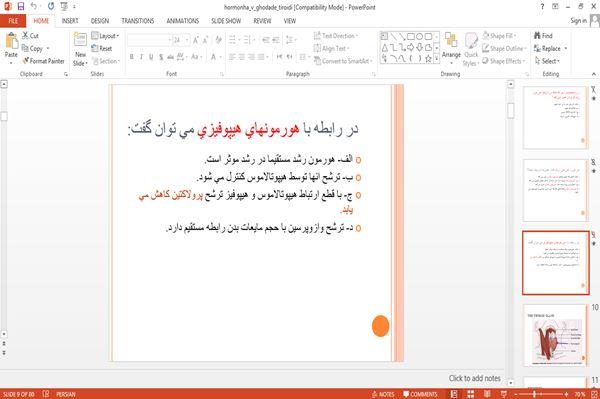Open the FILE tab
This screenshot has height=399, width=600.
click(13, 21)
